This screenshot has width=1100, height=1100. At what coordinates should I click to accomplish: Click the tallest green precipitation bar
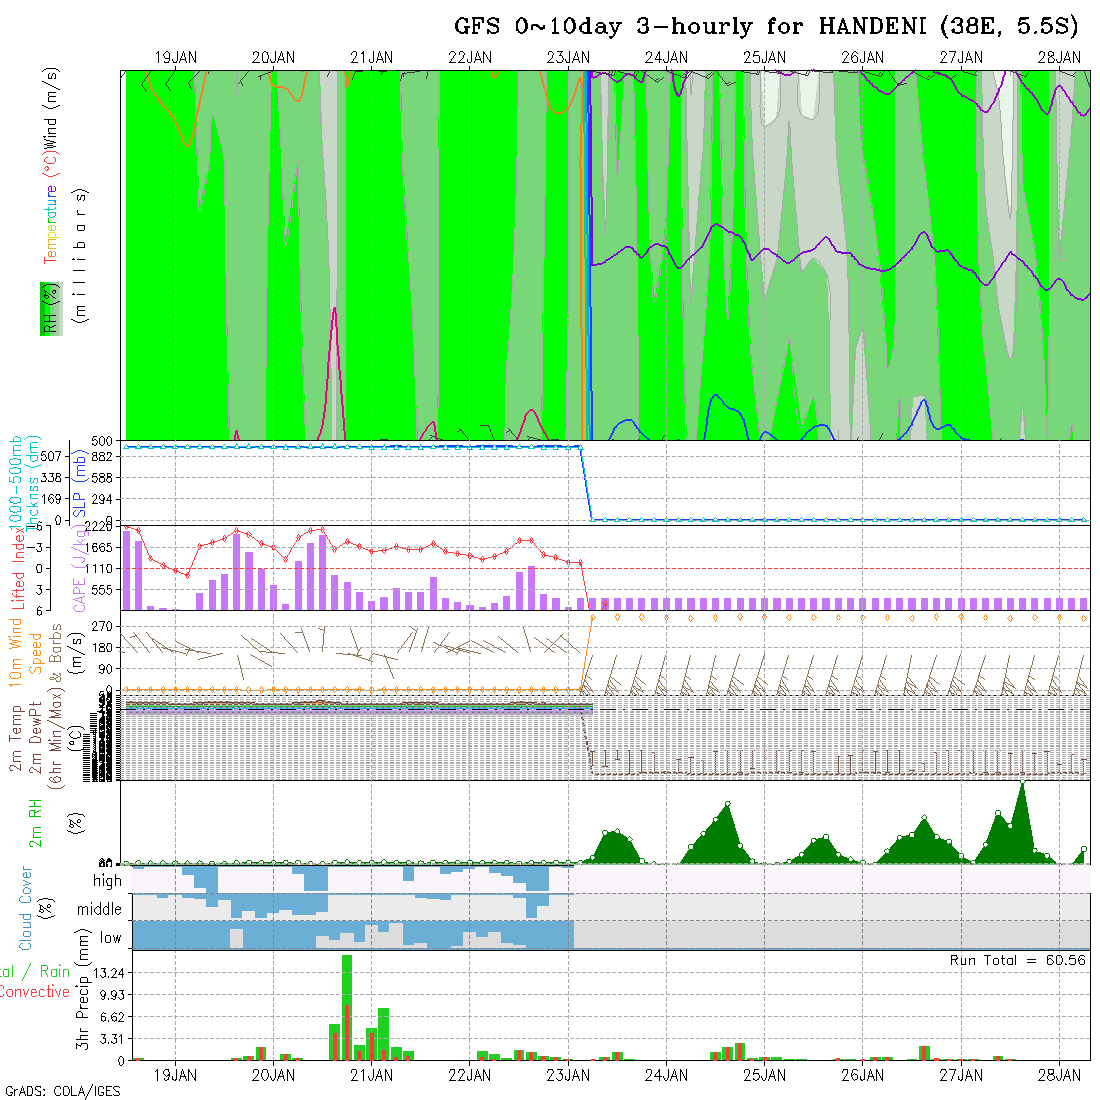pos(347,1007)
